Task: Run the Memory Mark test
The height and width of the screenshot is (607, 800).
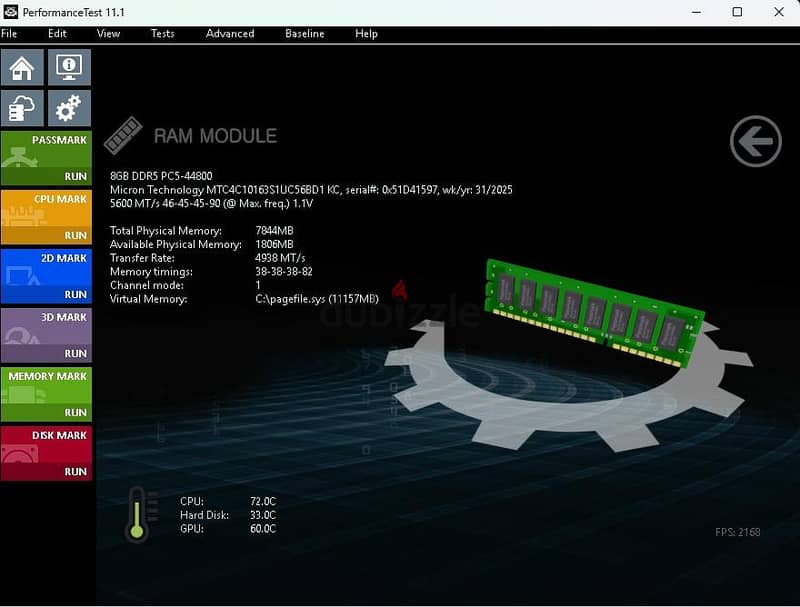Action: pyautogui.click(x=76, y=413)
